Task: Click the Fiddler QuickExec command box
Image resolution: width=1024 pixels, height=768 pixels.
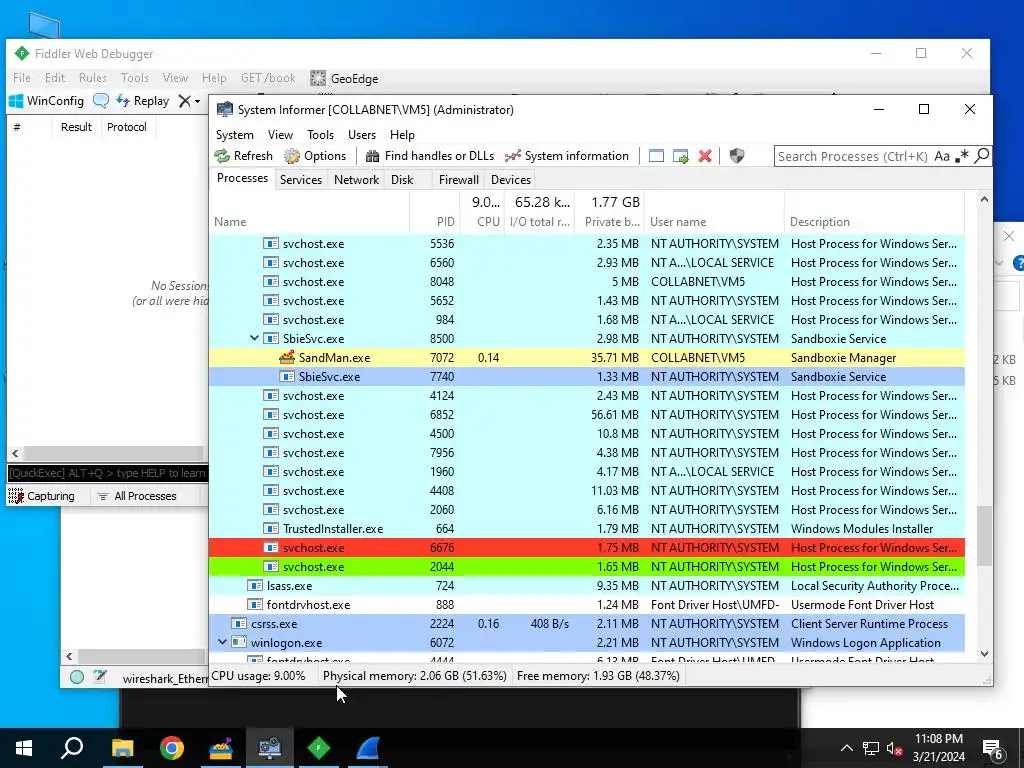Action: pyautogui.click(x=108, y=473)
